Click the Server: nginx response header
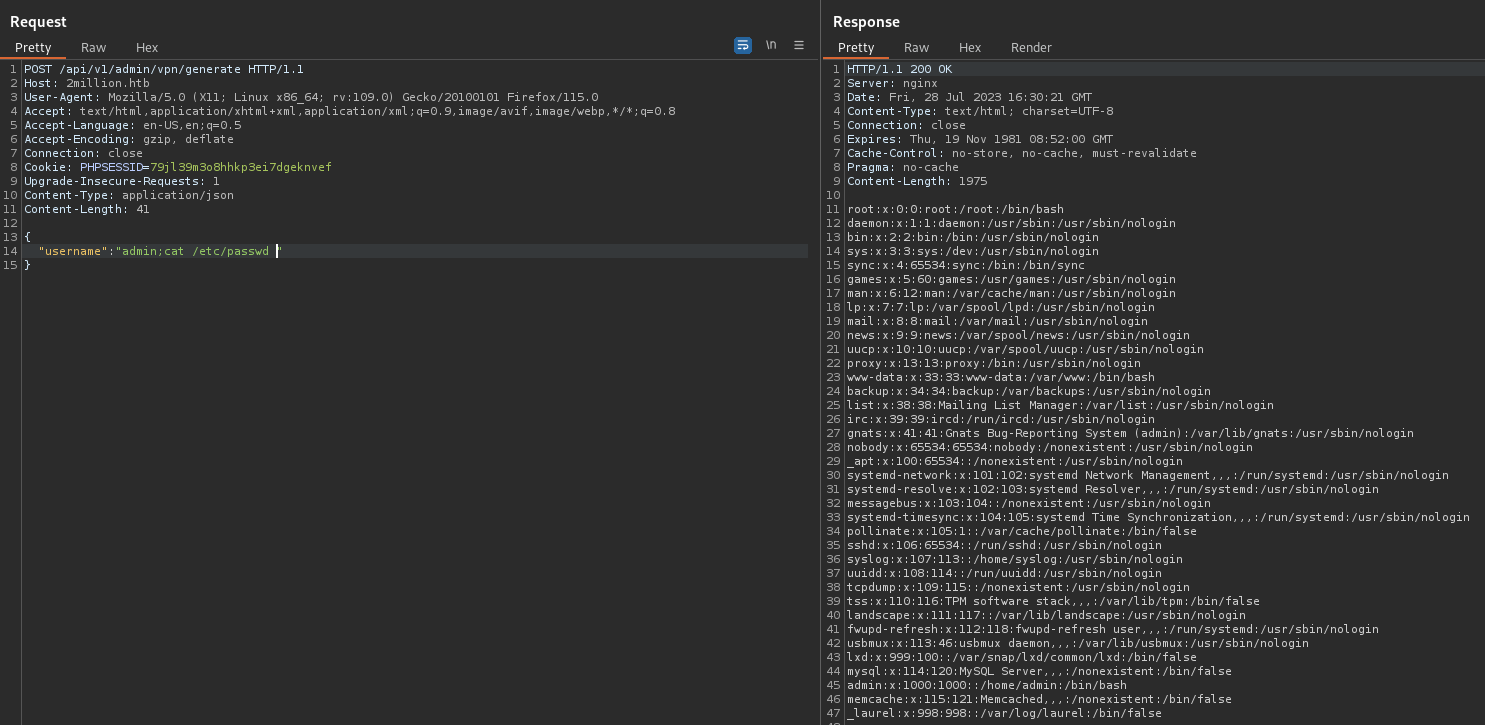The image size is (1485, 725). (892, 83)
